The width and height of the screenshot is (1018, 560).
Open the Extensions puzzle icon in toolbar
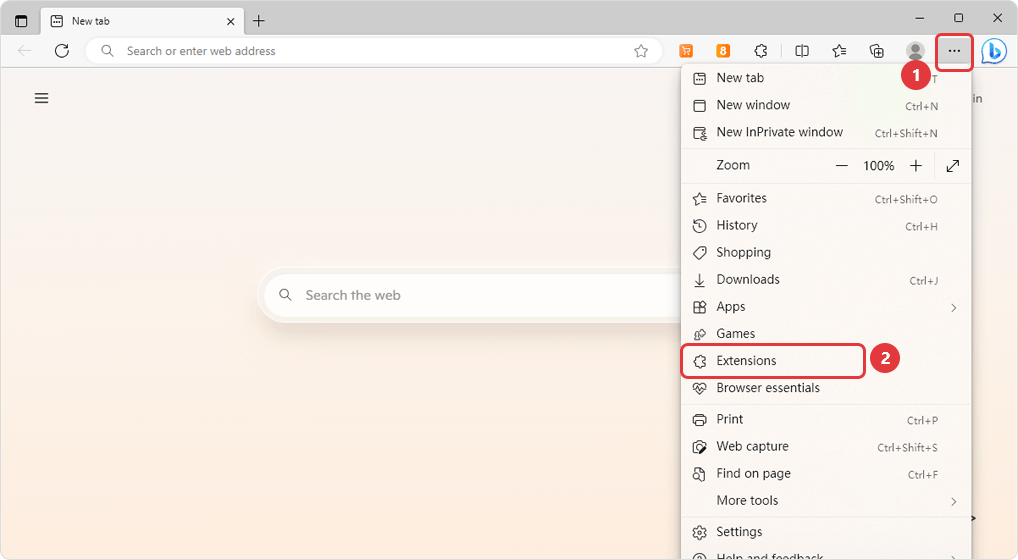761,51
